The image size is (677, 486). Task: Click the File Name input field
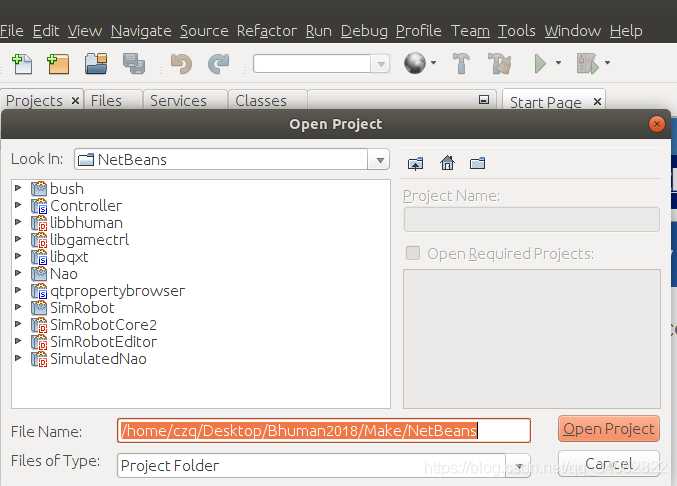tap(324, 431)
